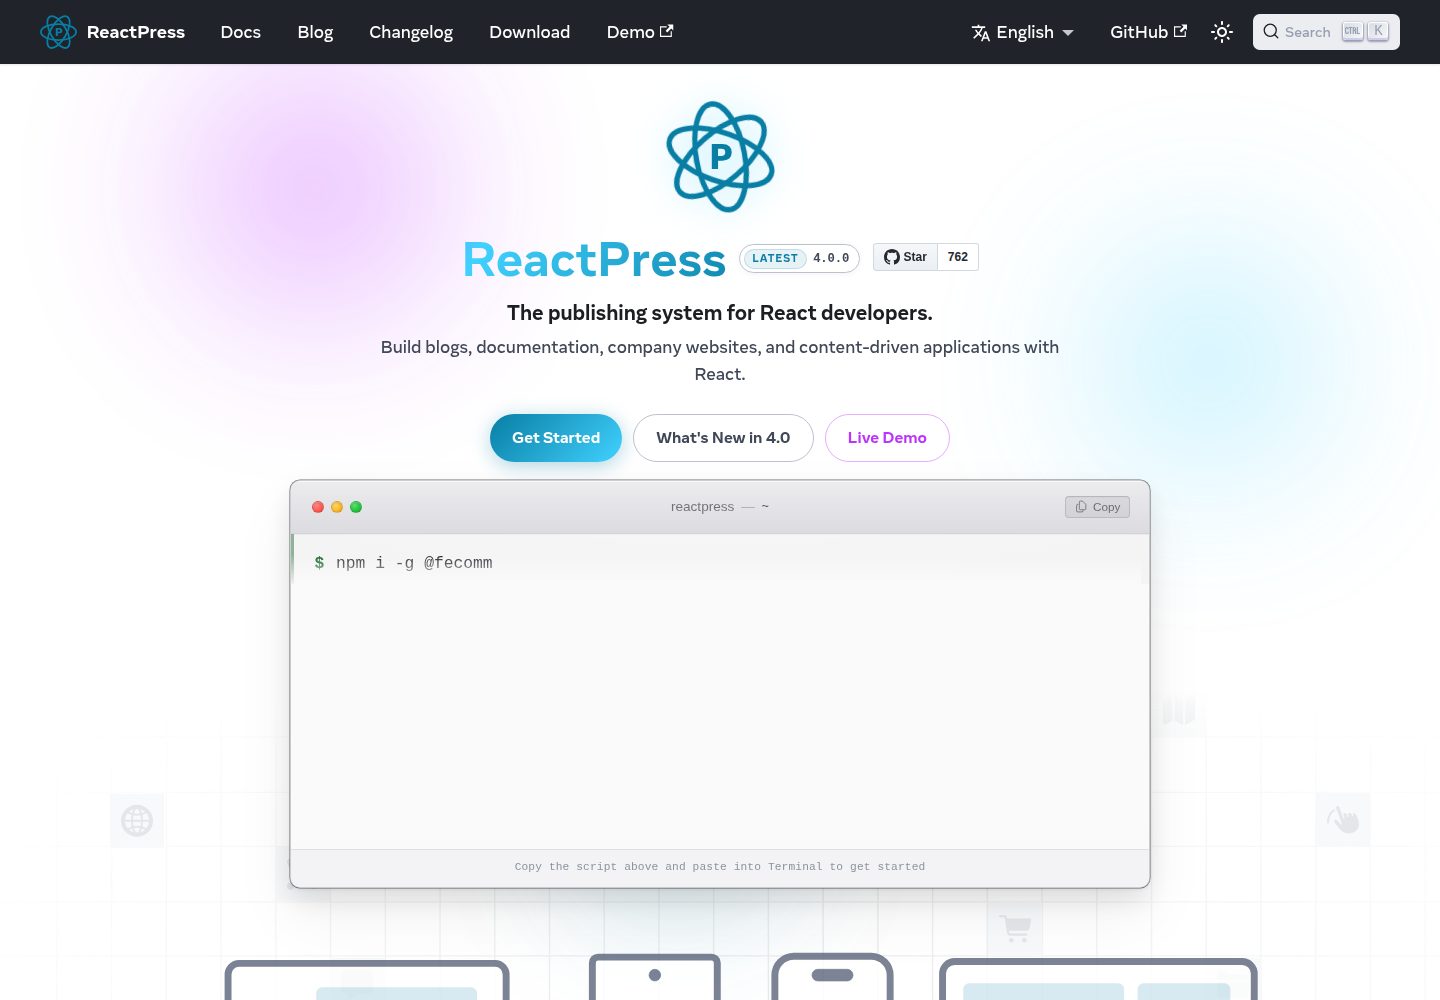
Task: Click the ReactPress hero heading
Action: click(594, 260)
